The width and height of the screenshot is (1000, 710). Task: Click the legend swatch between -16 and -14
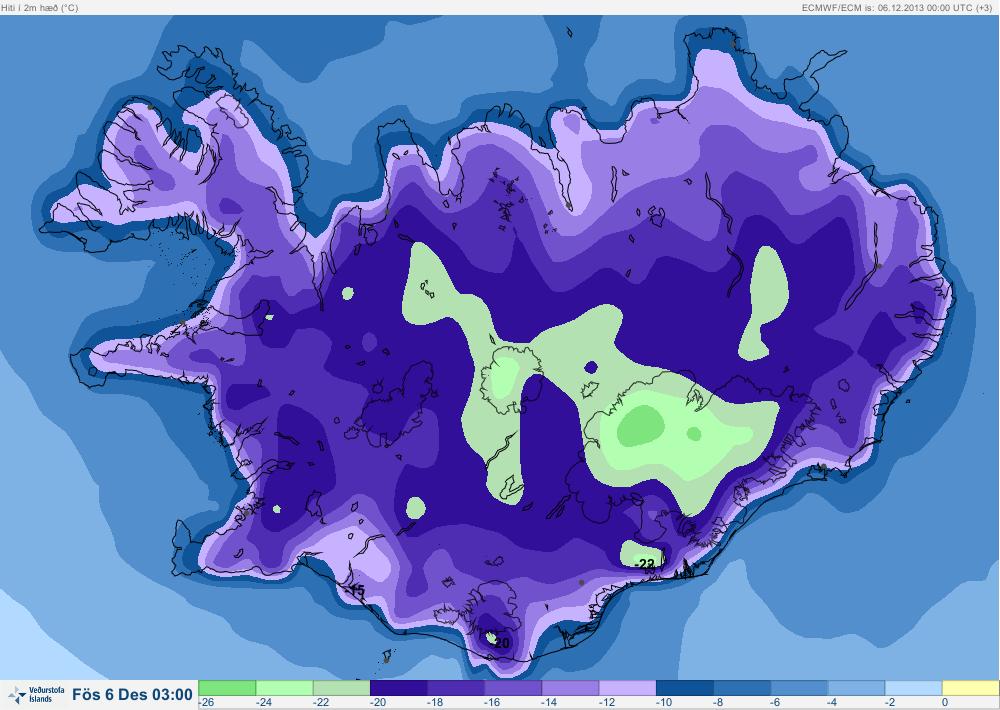click(x=513, y=688)
